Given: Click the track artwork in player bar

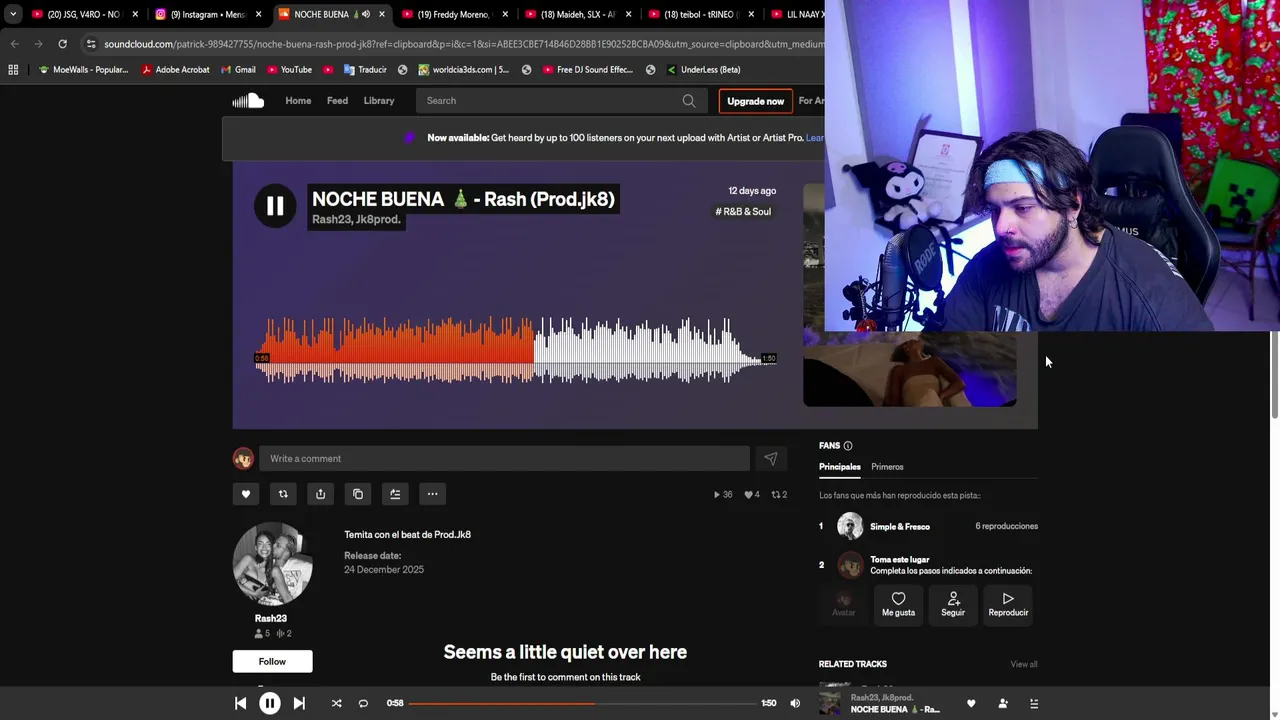Looking at the screenshot, I should tap(830, 702).
